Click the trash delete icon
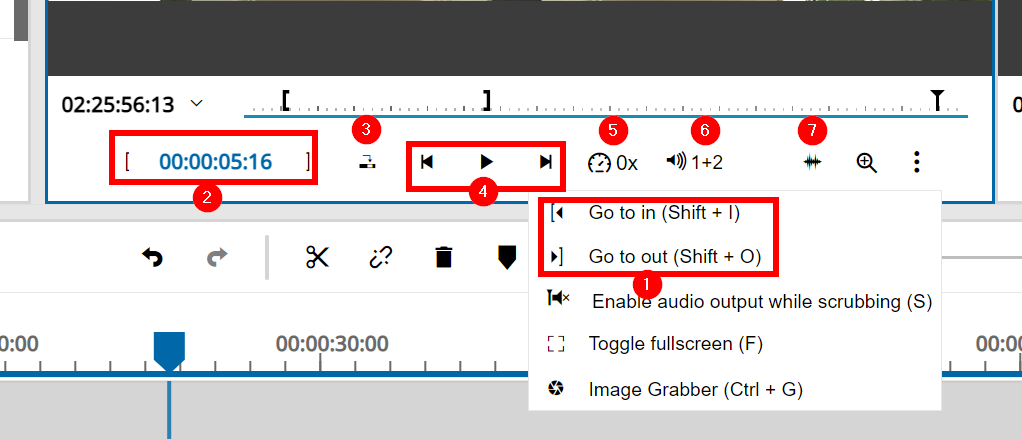This screenshot has width=1022, height=439. click(444, 257)
